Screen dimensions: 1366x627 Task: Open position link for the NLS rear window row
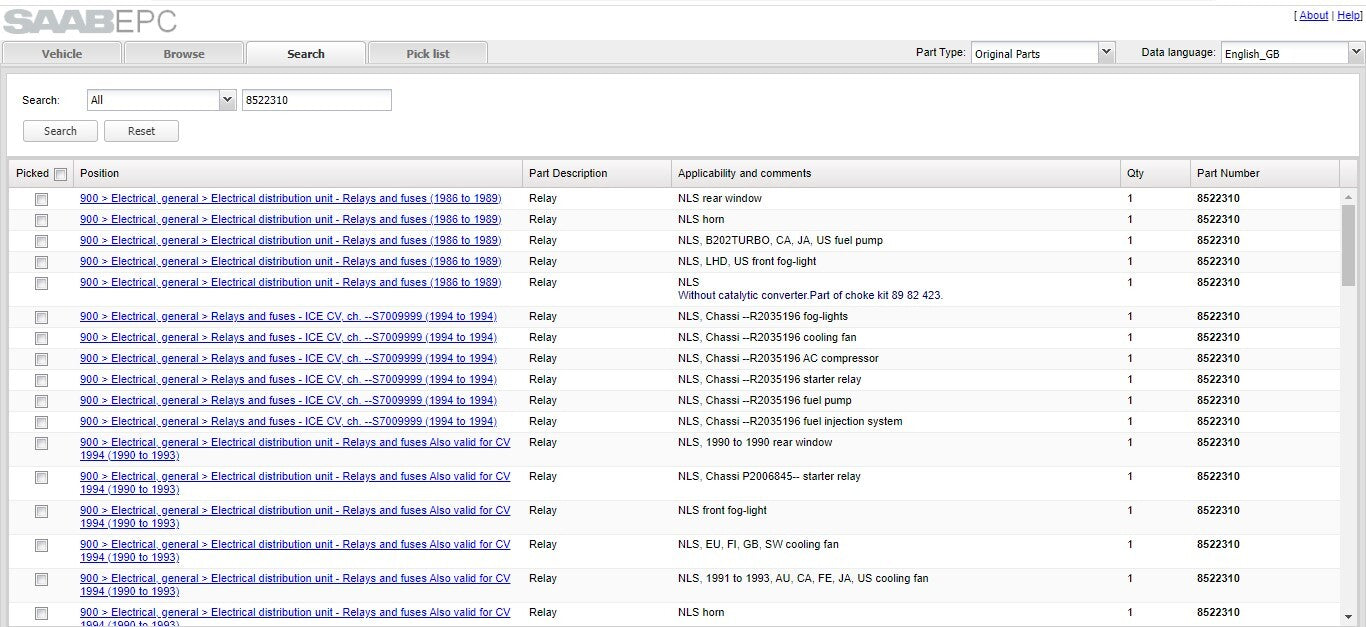click(x=290, y=198)
